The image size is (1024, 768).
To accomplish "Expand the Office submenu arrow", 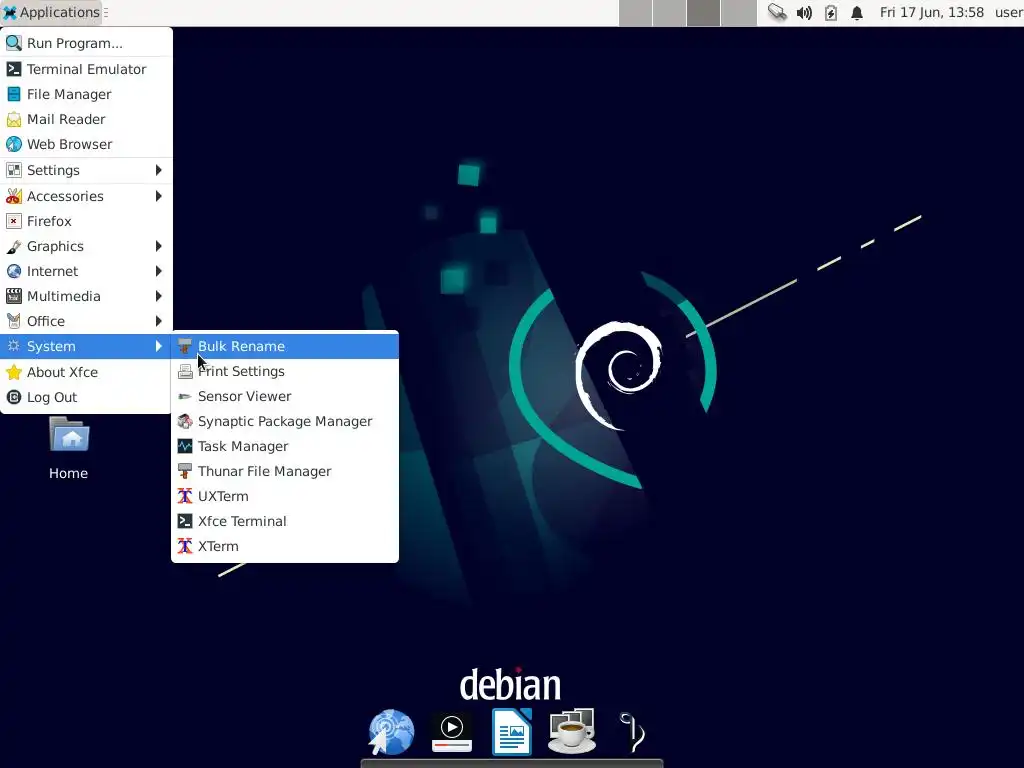I will pyautogui.click(x=159, y=321).
